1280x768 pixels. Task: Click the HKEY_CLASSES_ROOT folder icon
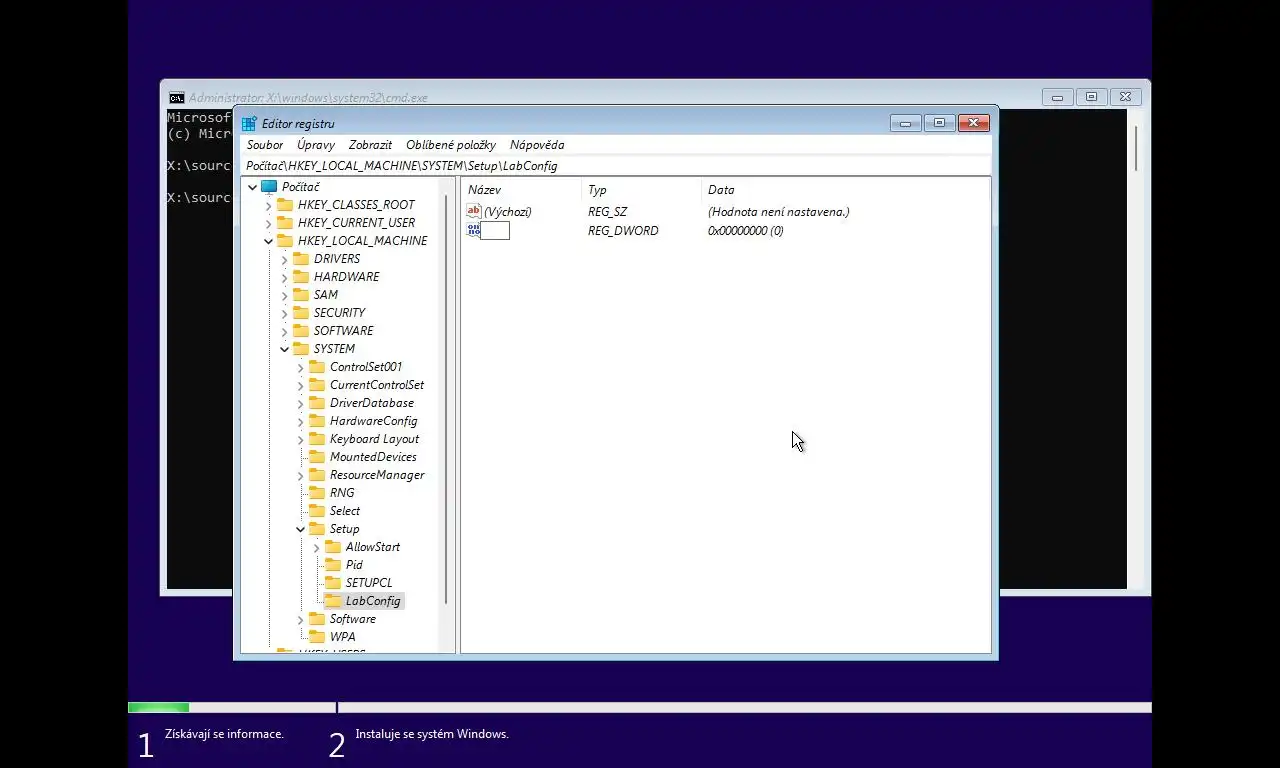tap(285, 205)
